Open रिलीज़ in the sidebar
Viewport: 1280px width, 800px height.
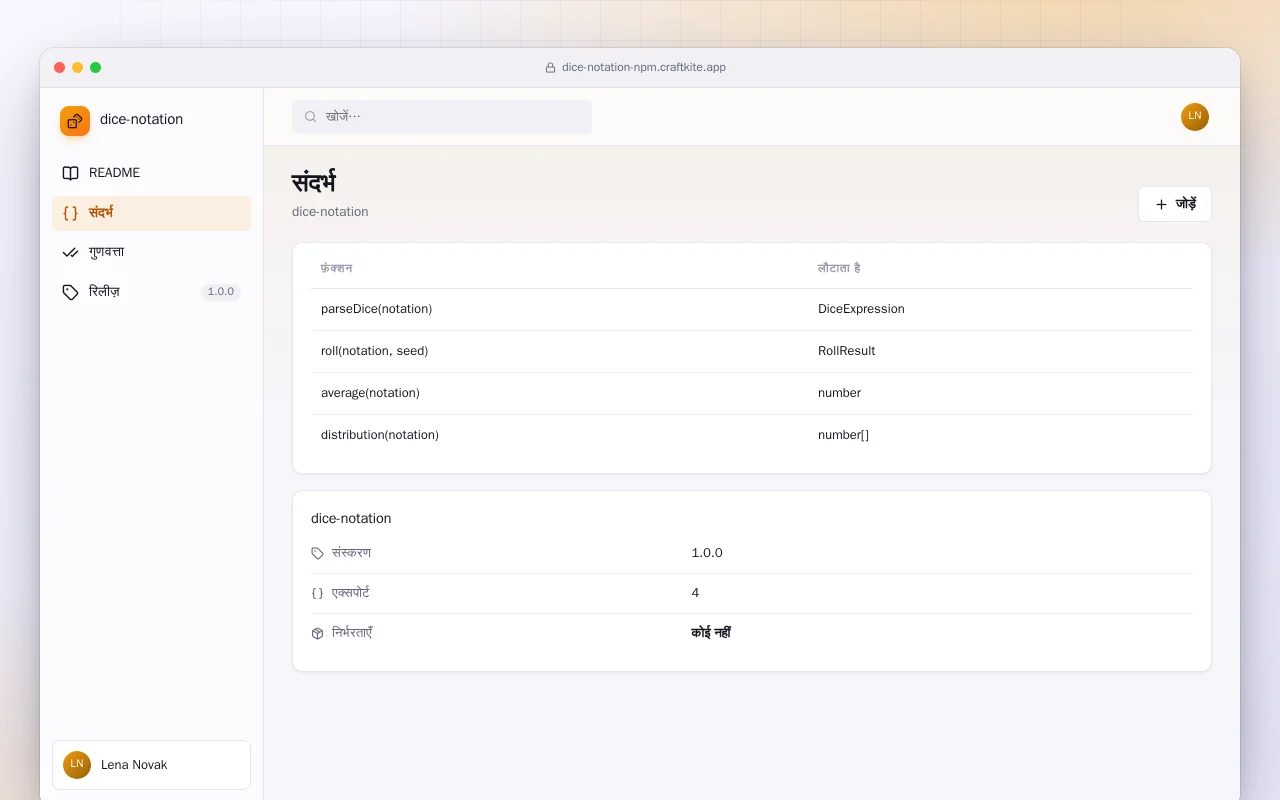[151, 292]
